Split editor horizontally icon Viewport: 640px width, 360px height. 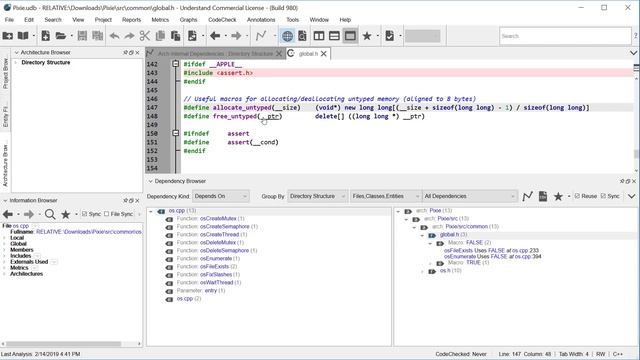(x=334, y=36)
